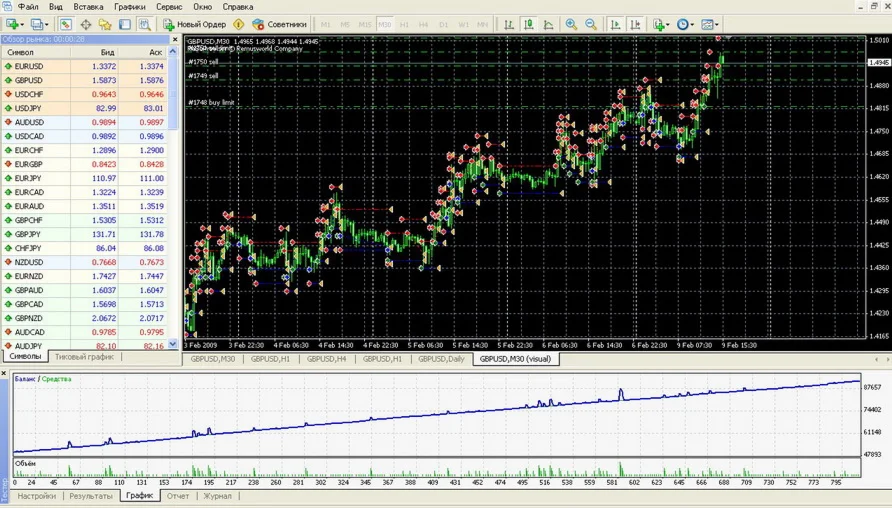Click the Новый Ордер button
This screenshot has height=508, width=892.
tap(195, 24)
